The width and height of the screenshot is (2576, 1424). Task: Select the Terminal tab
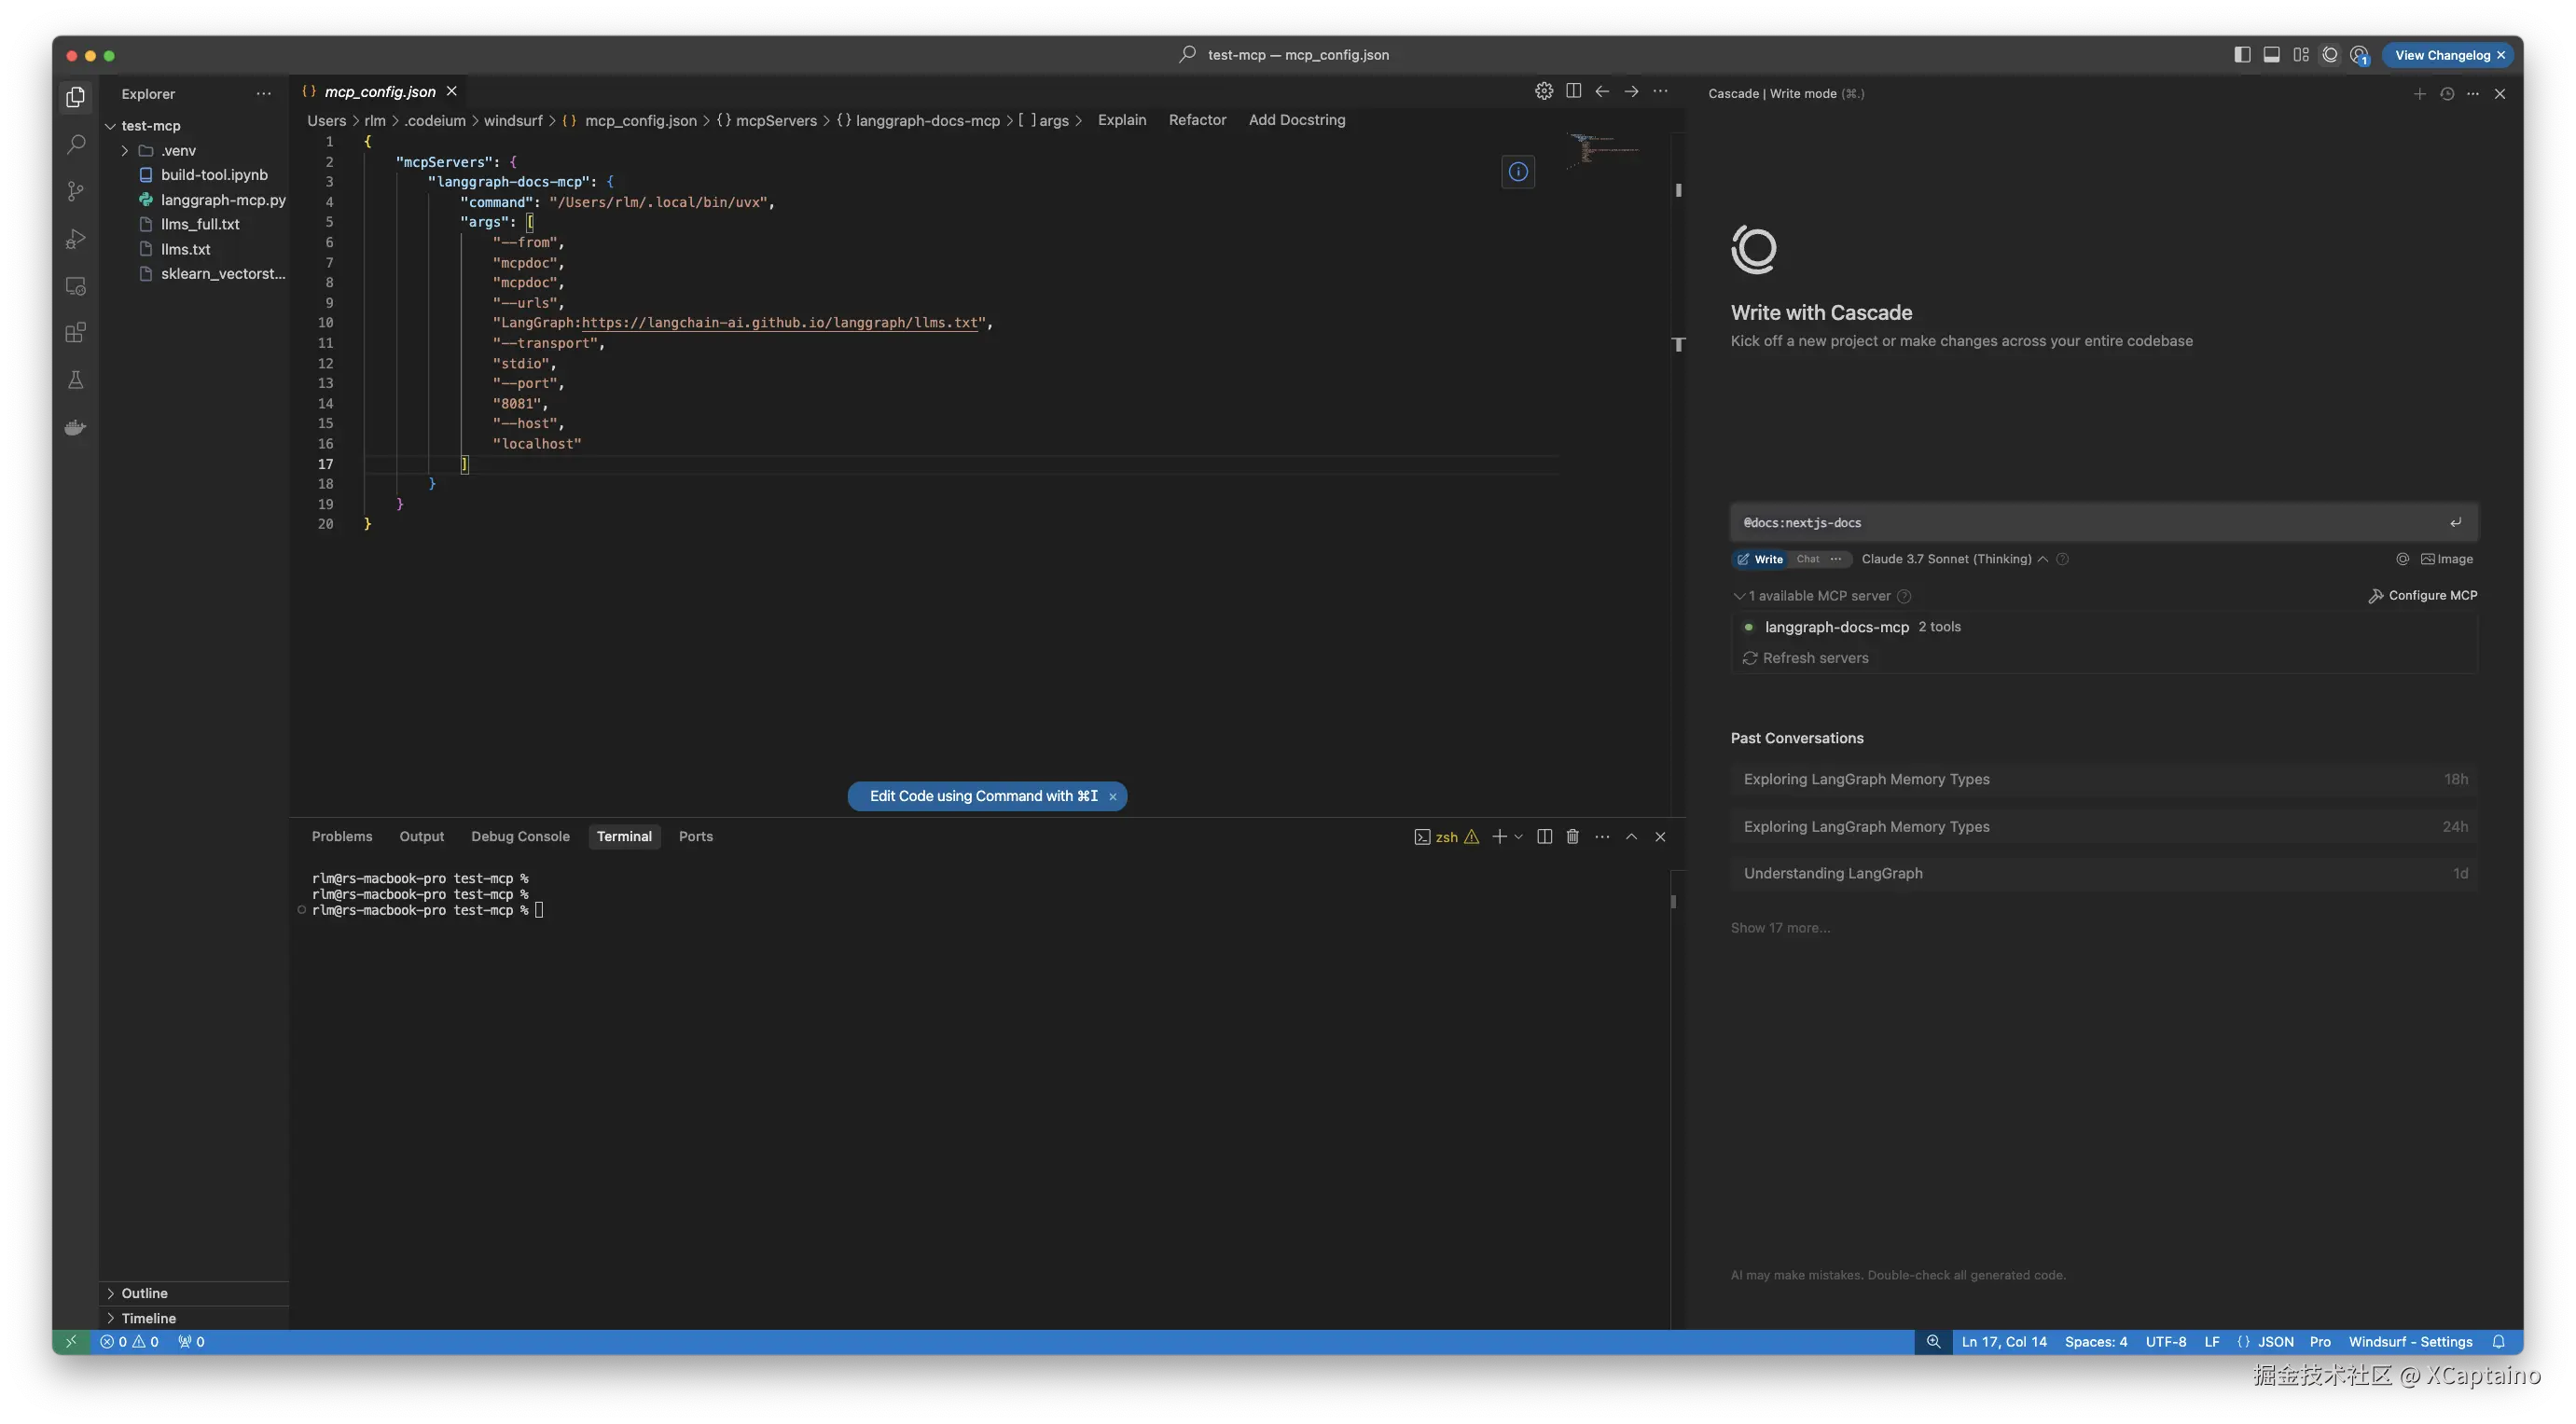pos(624,836)
